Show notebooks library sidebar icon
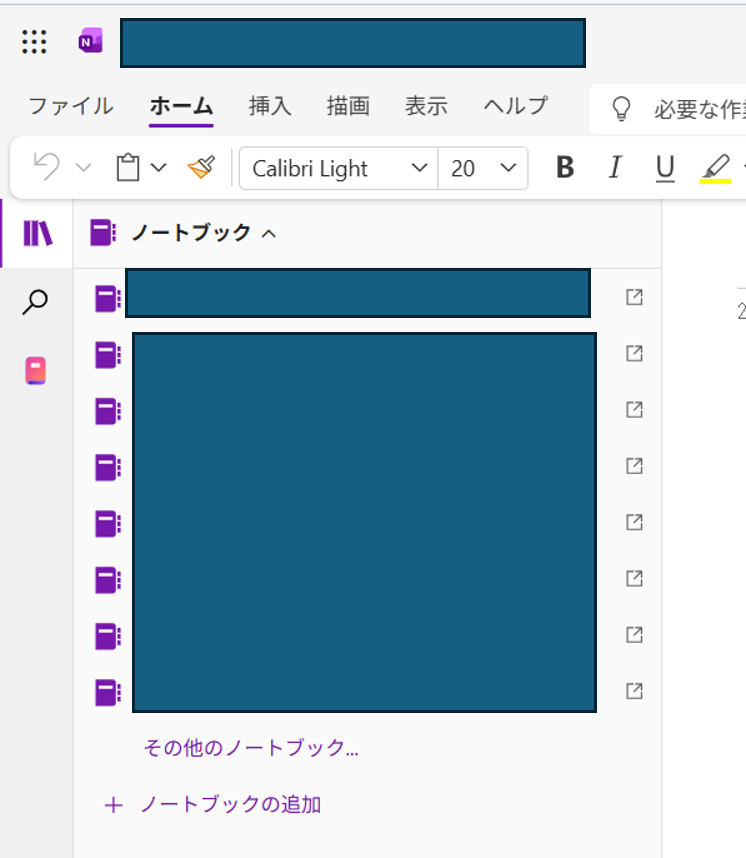This screenshot has height=858, width=746. pyautogui.click(x=37, y=234)
